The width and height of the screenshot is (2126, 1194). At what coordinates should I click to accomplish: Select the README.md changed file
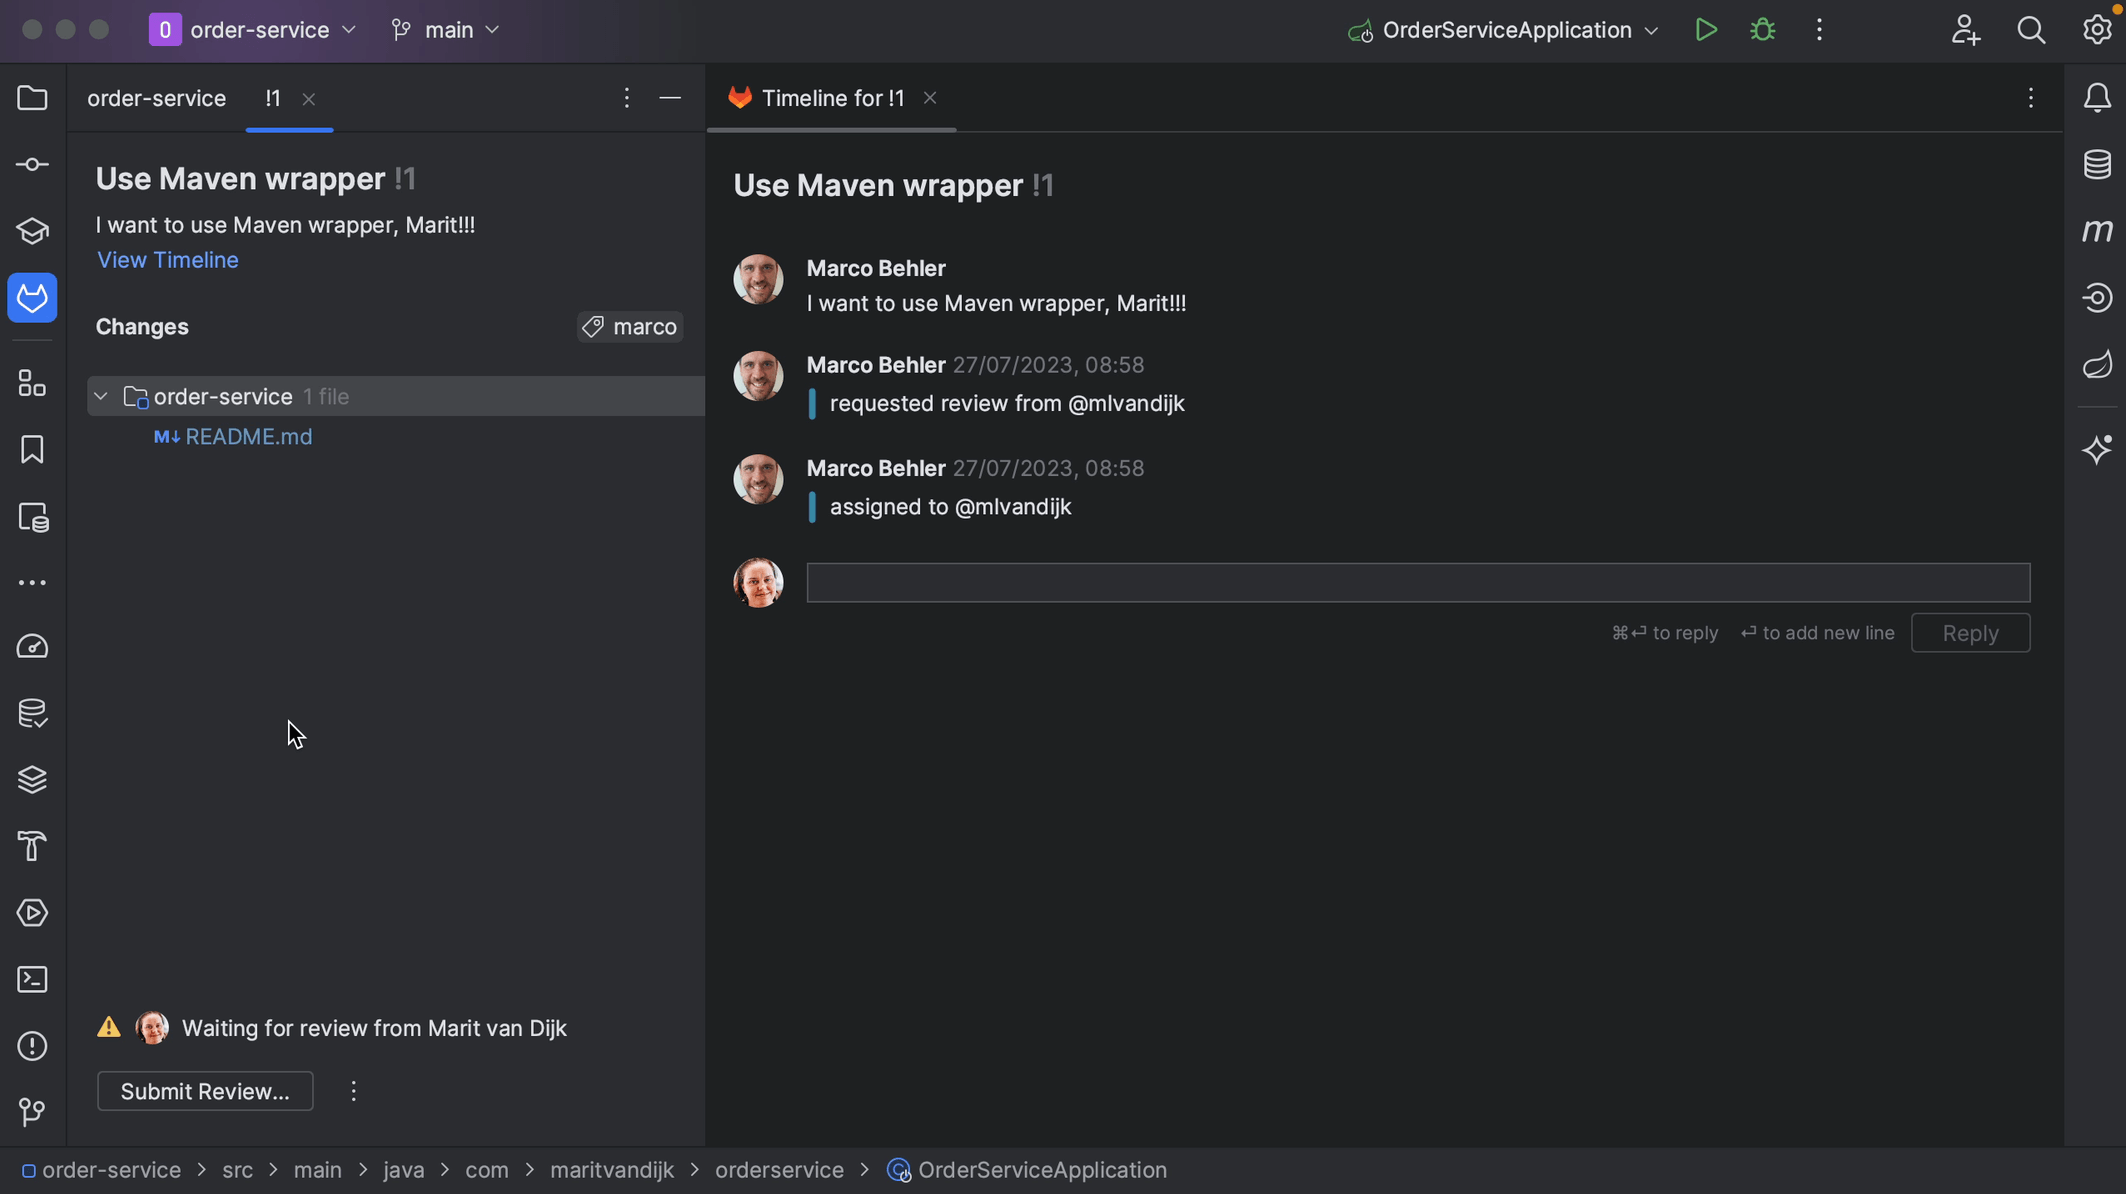tap(248, 436)
